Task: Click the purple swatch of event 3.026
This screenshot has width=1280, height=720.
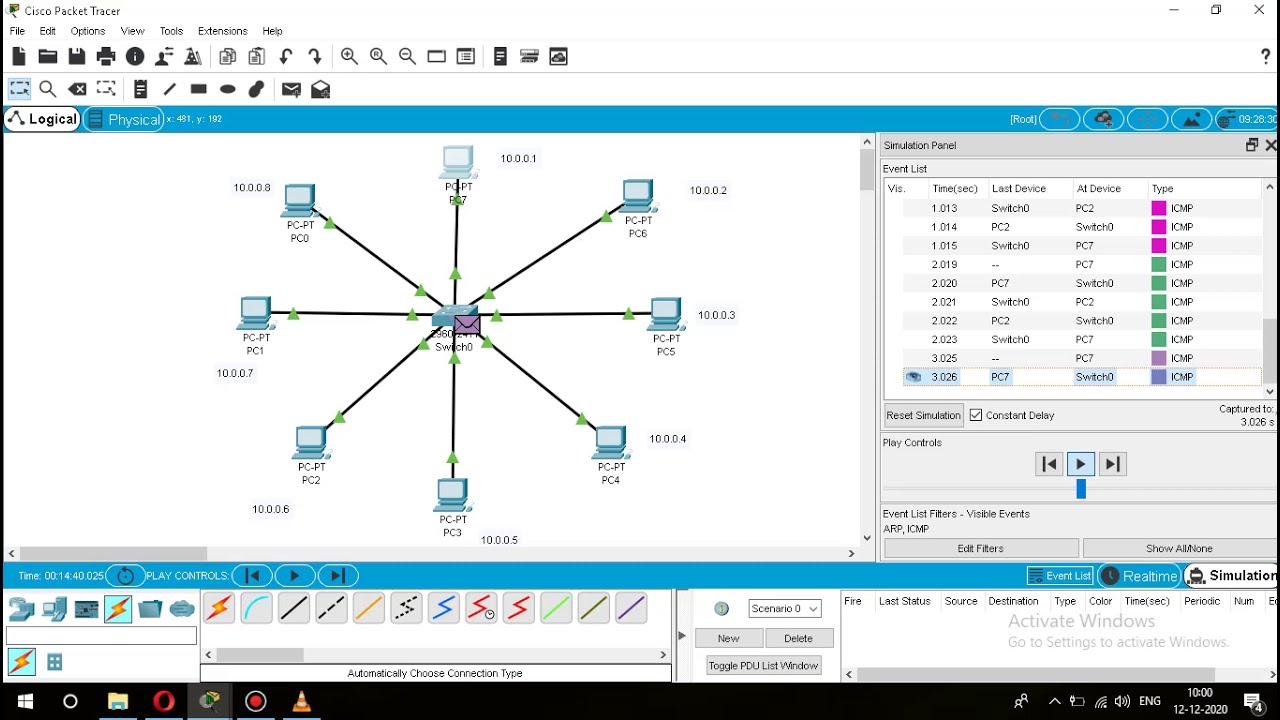Action: click(1159, 377)
